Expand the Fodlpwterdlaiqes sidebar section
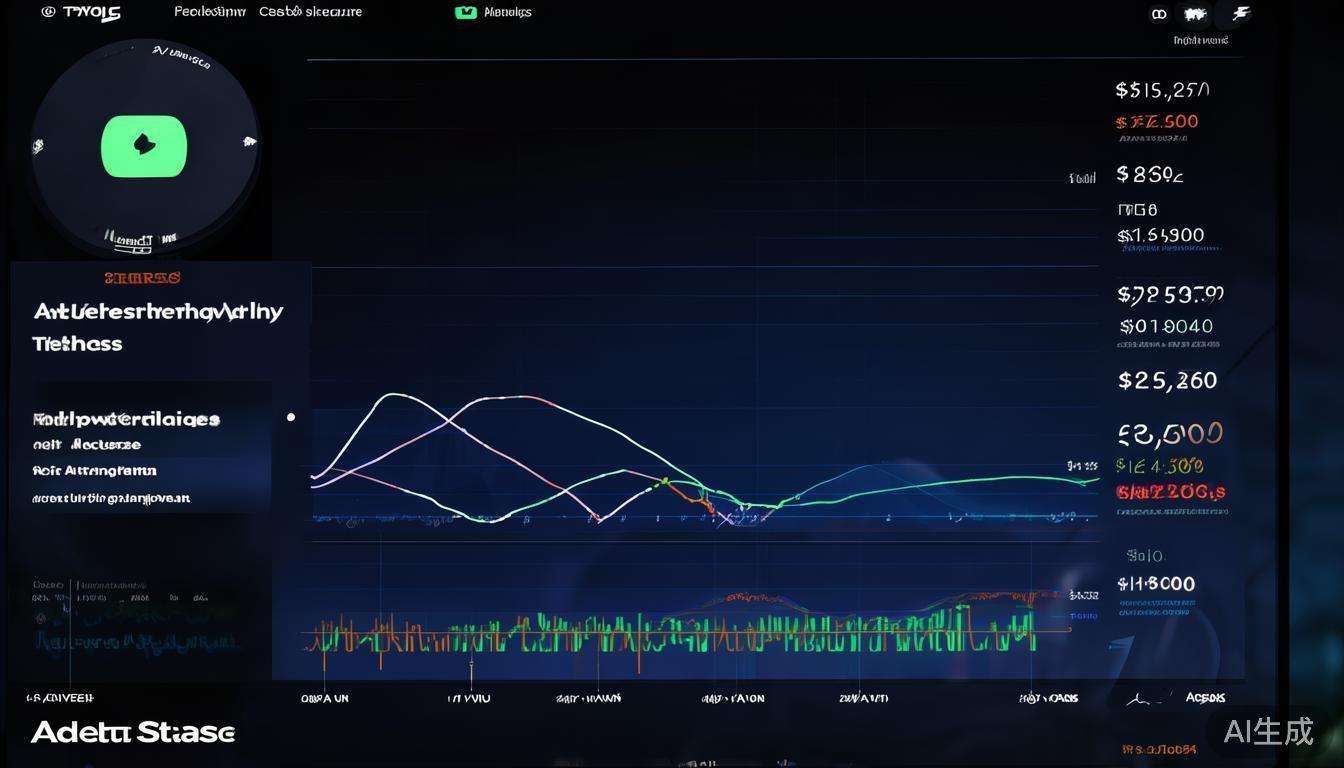This screenshot has width=1344, height=768. 125,419
